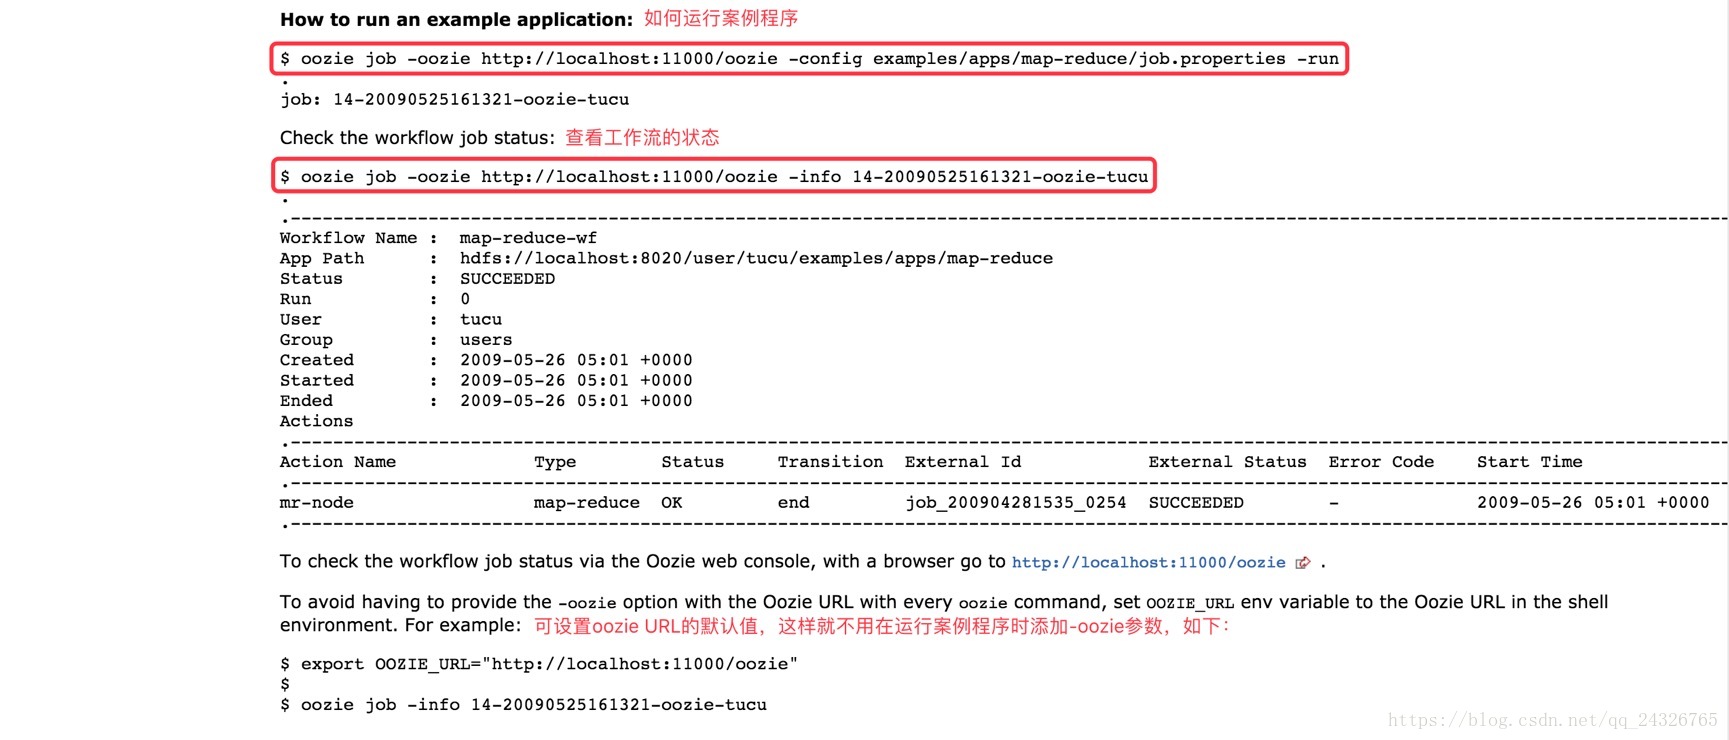1729x740 pixels.
Task: Click the External Status cell 'SUCCEEDED' in mr-node row
Action: 1196,503
